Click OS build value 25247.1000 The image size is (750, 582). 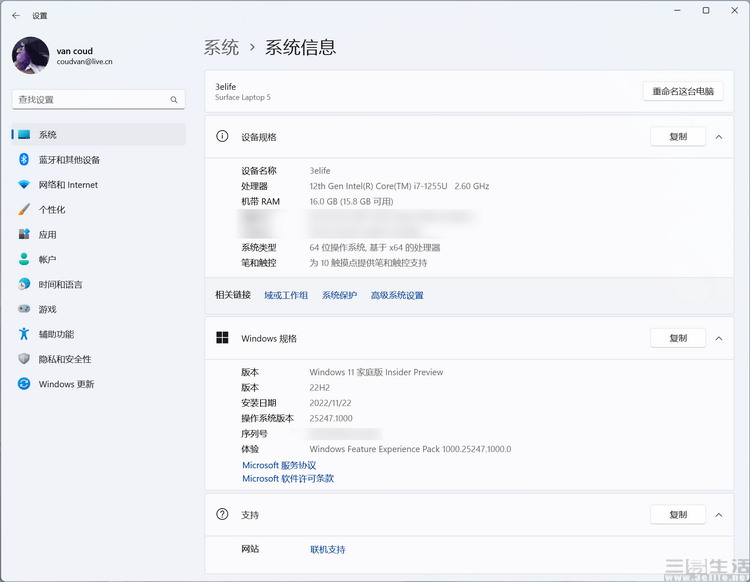[x=331, y=418]
